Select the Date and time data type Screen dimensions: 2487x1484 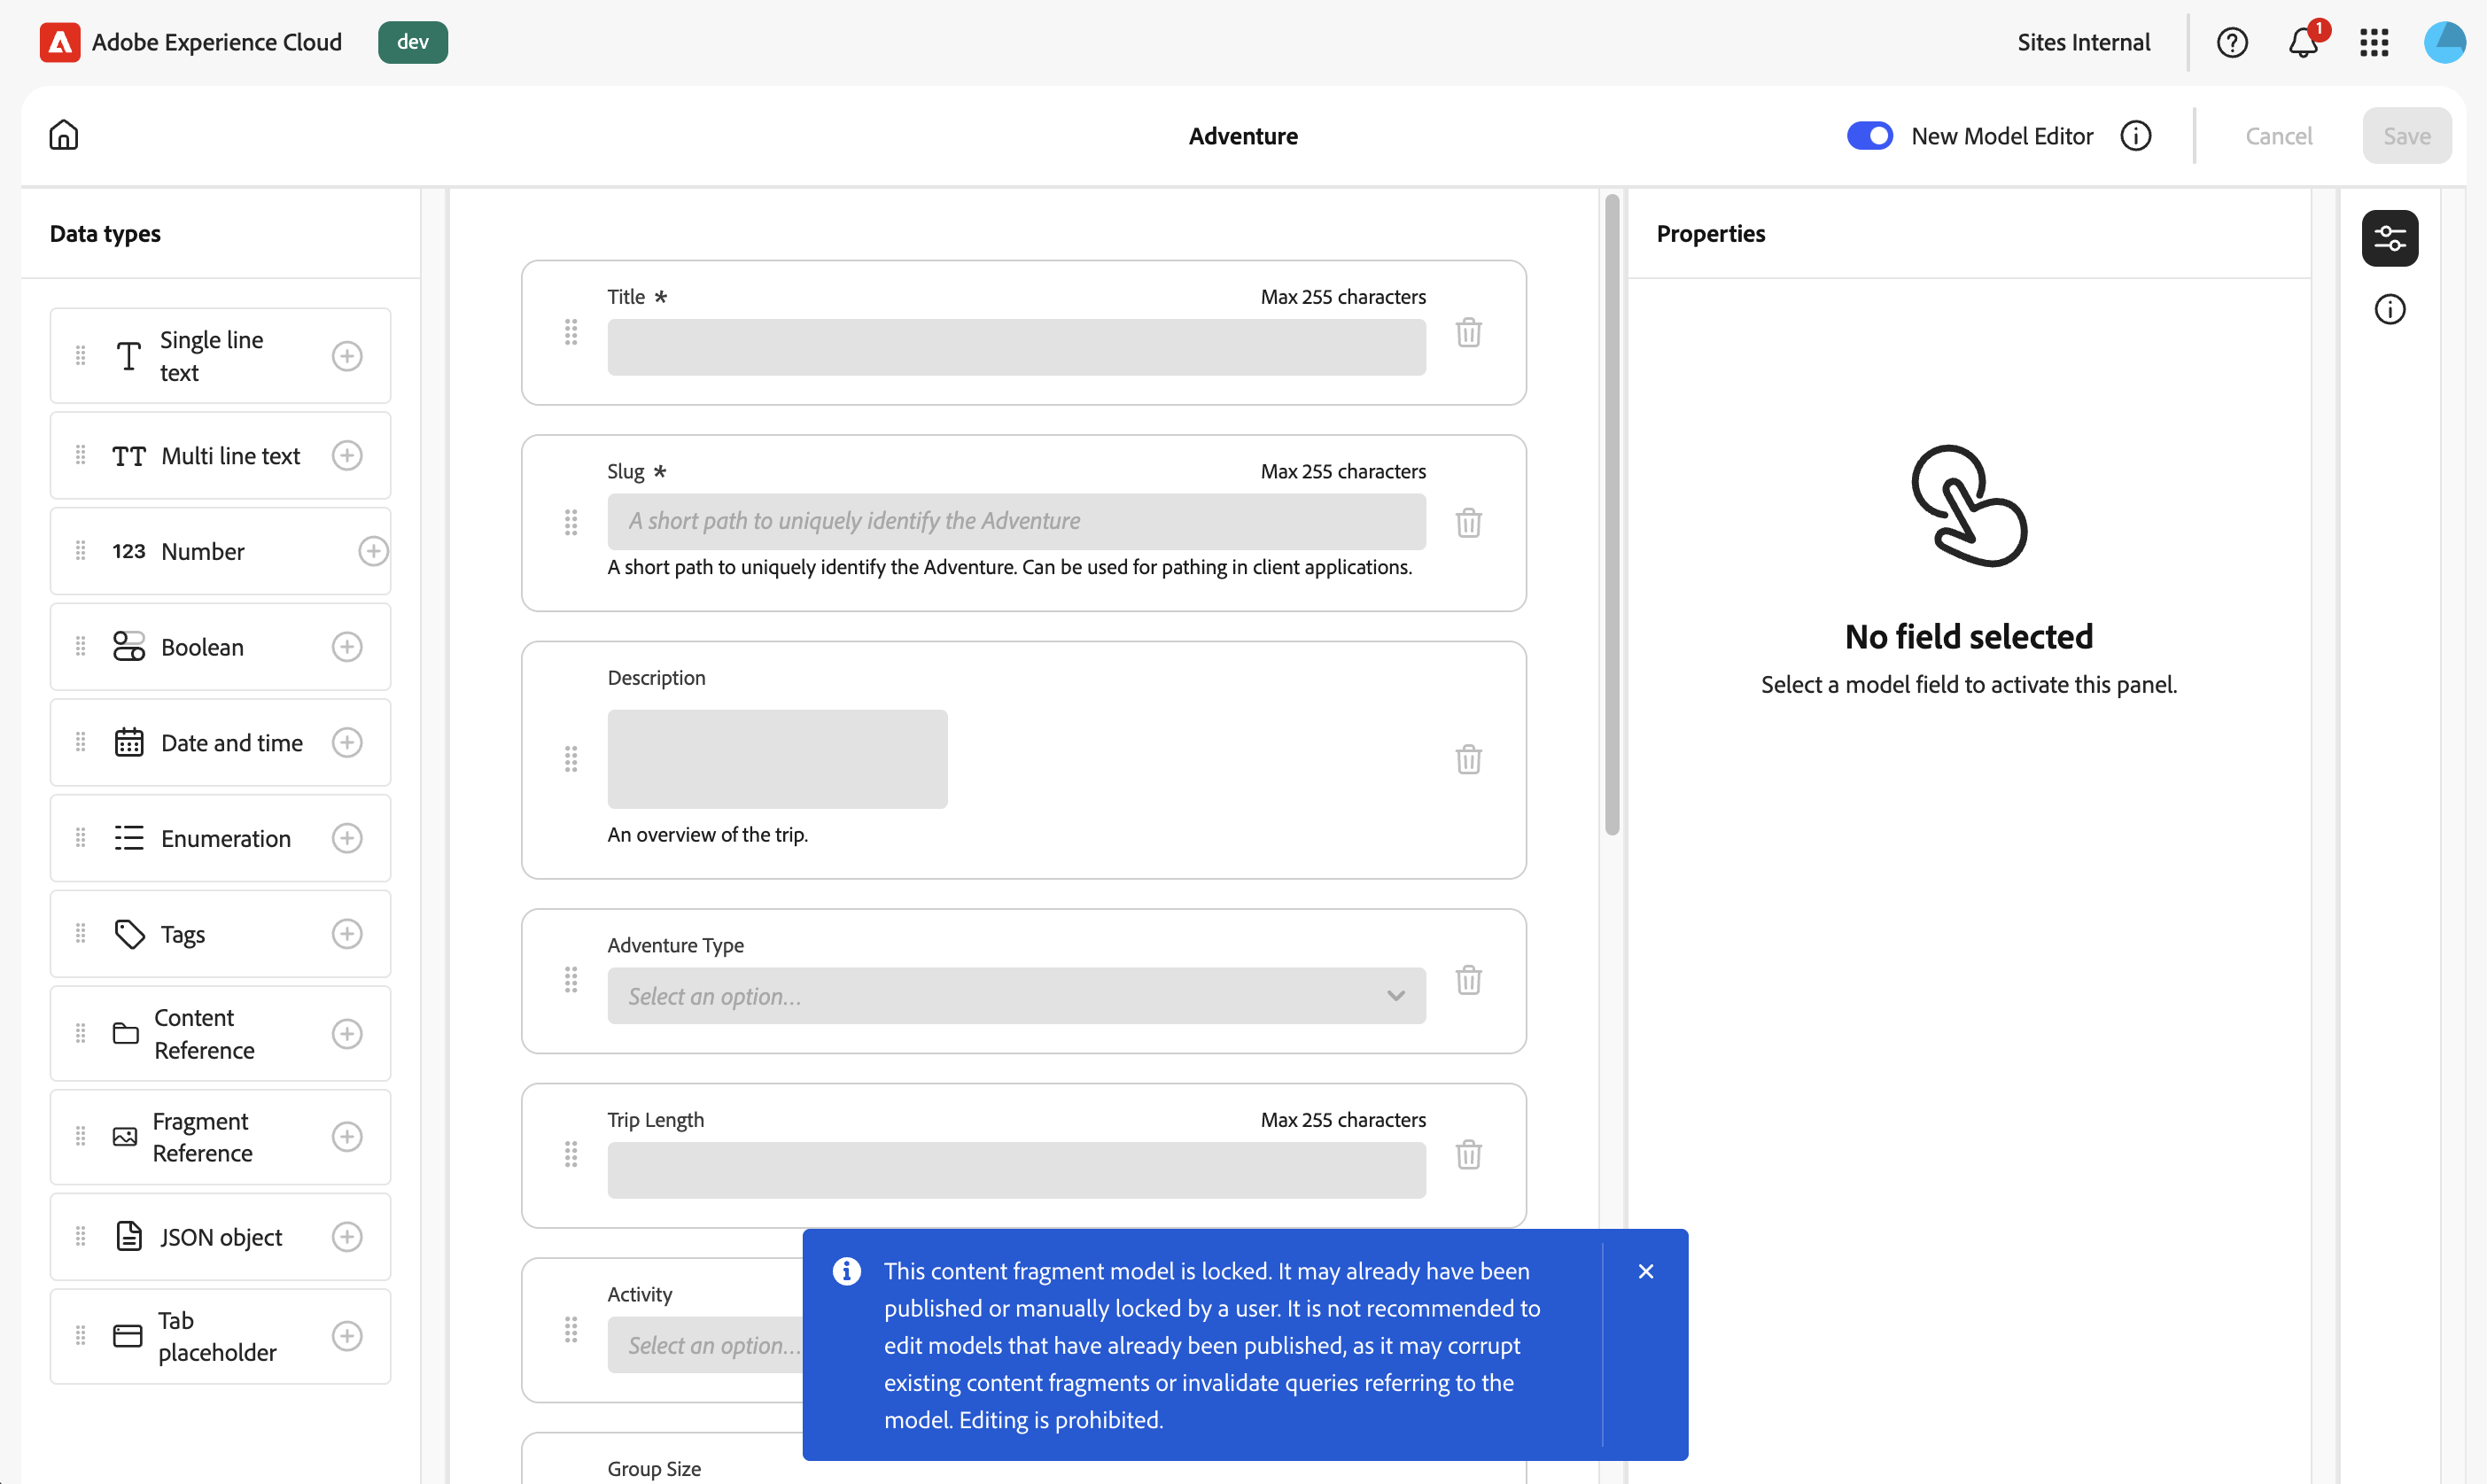(x=231, y=743)
